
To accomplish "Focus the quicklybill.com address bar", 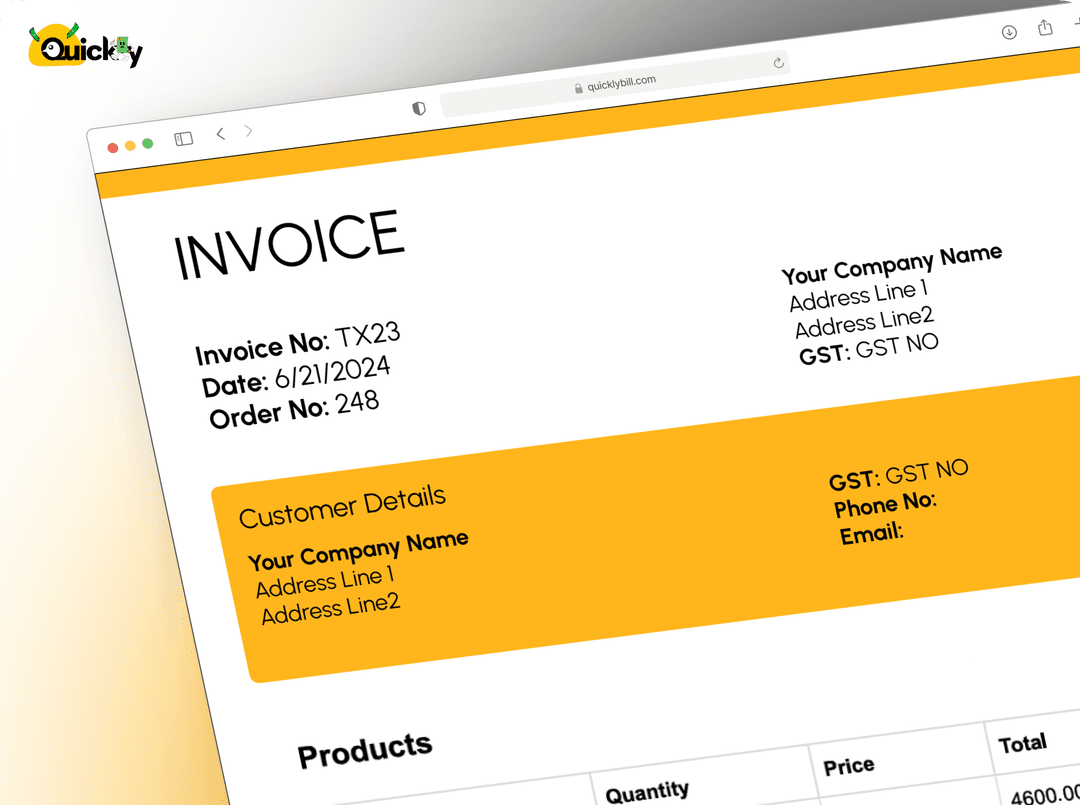I will point(614,84).
